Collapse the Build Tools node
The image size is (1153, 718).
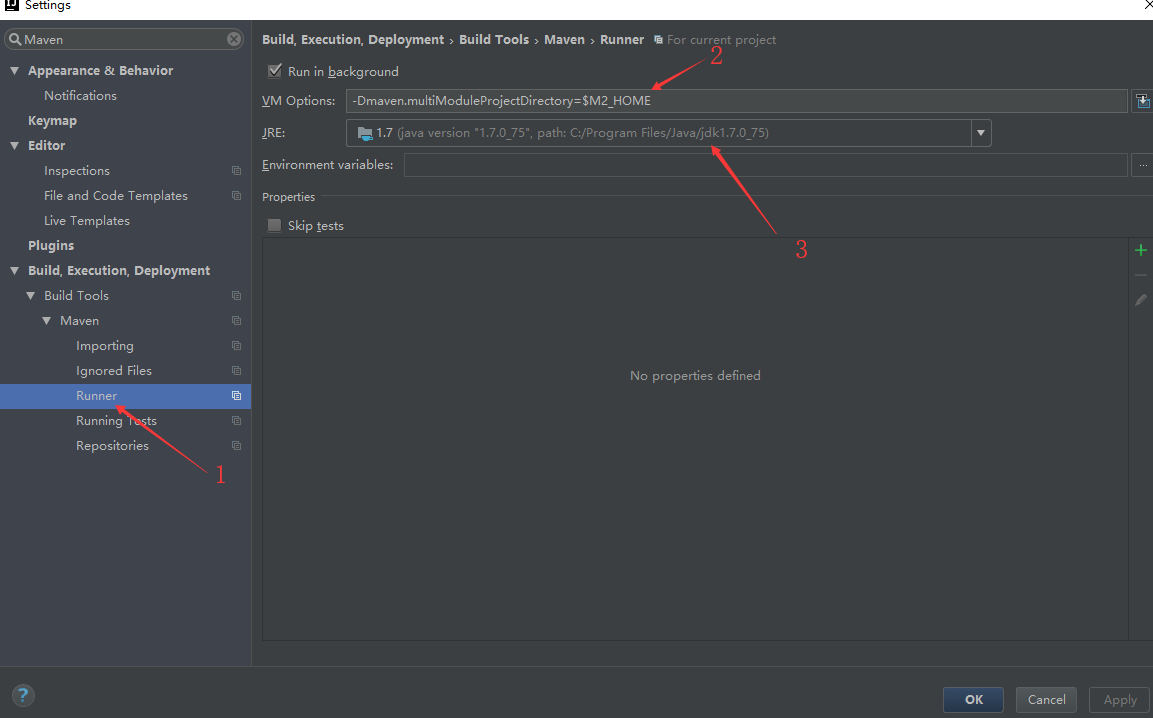31,296
